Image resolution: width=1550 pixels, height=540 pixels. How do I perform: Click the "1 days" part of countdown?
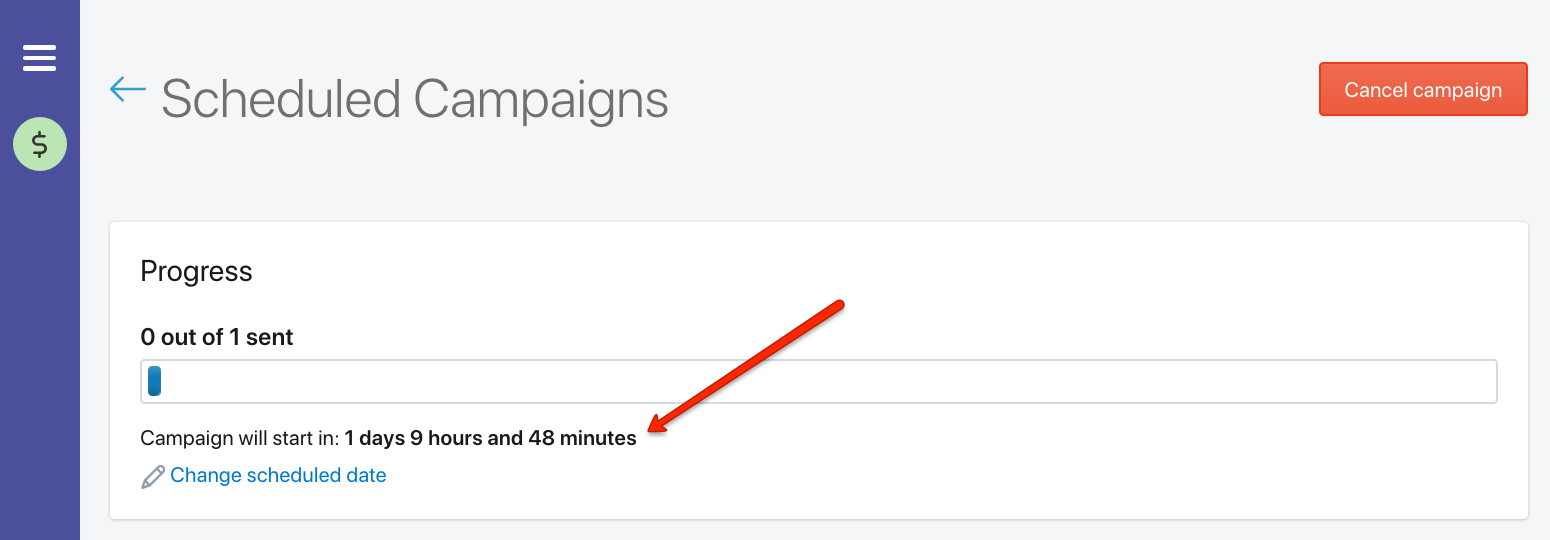tap(375, 438)
